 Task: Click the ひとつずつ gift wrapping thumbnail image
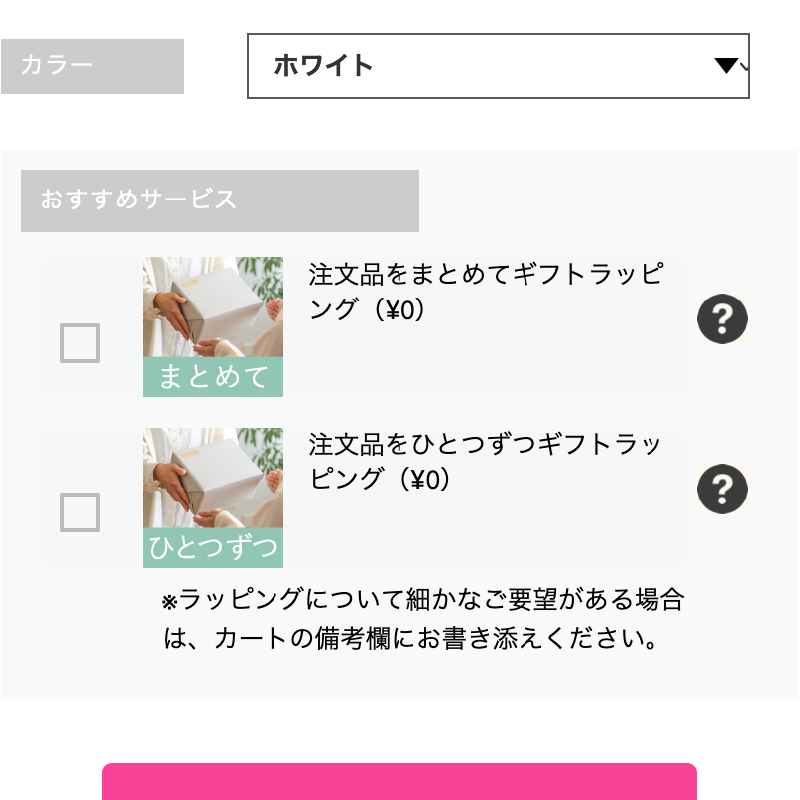click(213, 497)
